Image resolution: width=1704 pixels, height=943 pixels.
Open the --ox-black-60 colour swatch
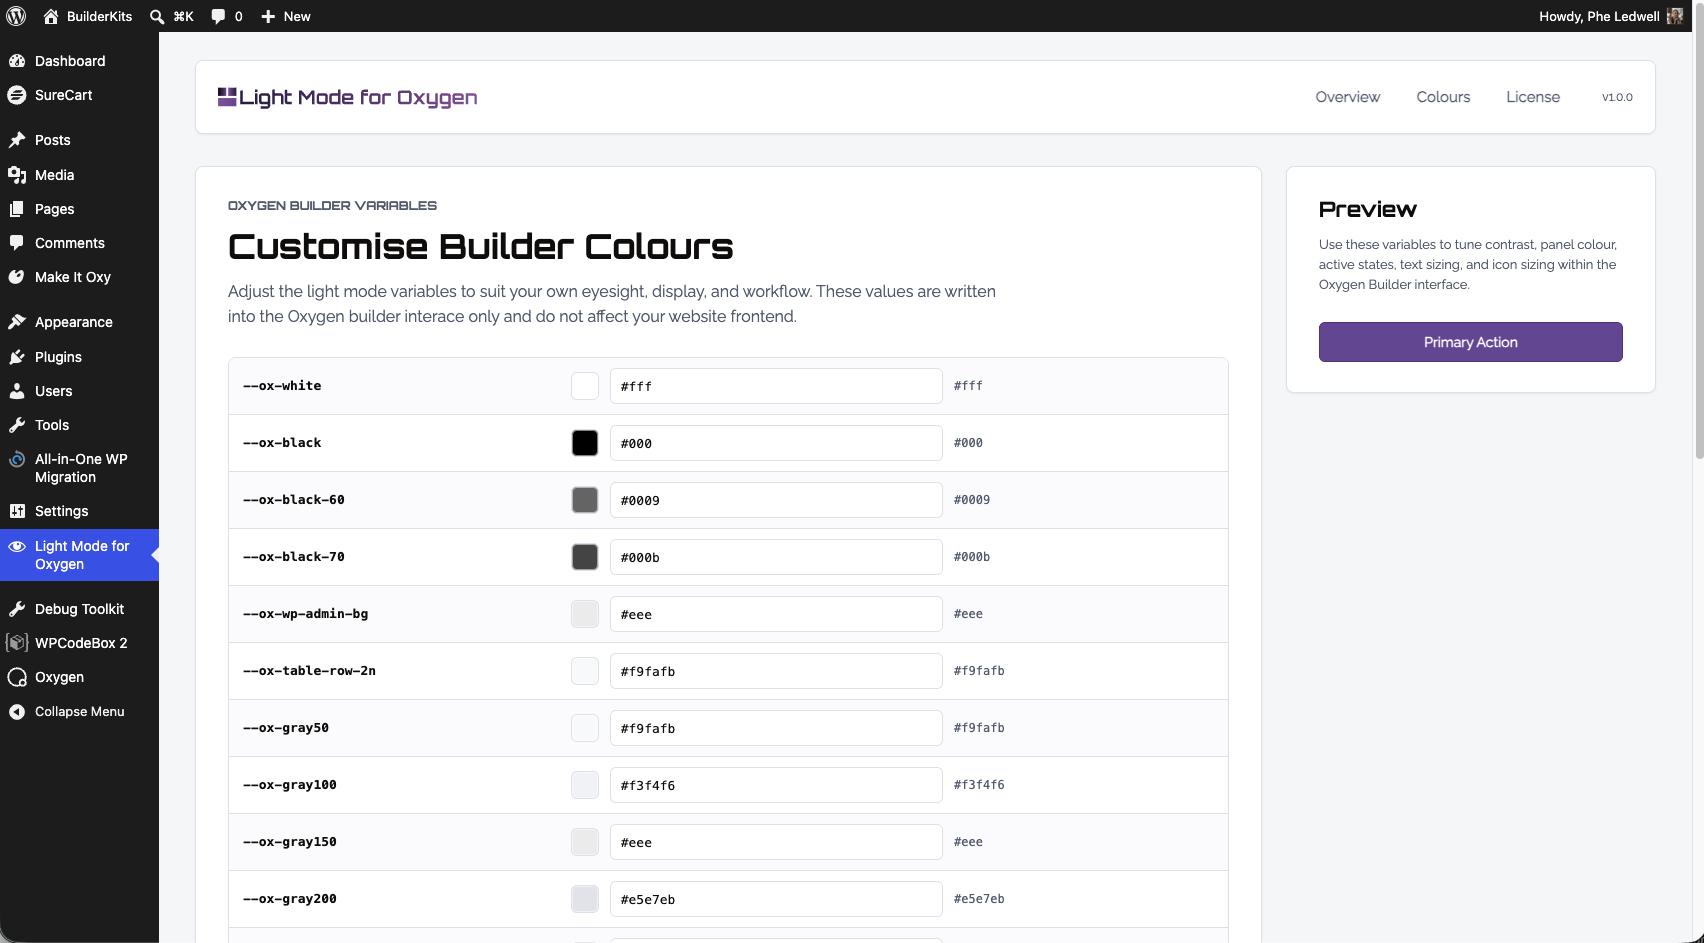point(585,500)
